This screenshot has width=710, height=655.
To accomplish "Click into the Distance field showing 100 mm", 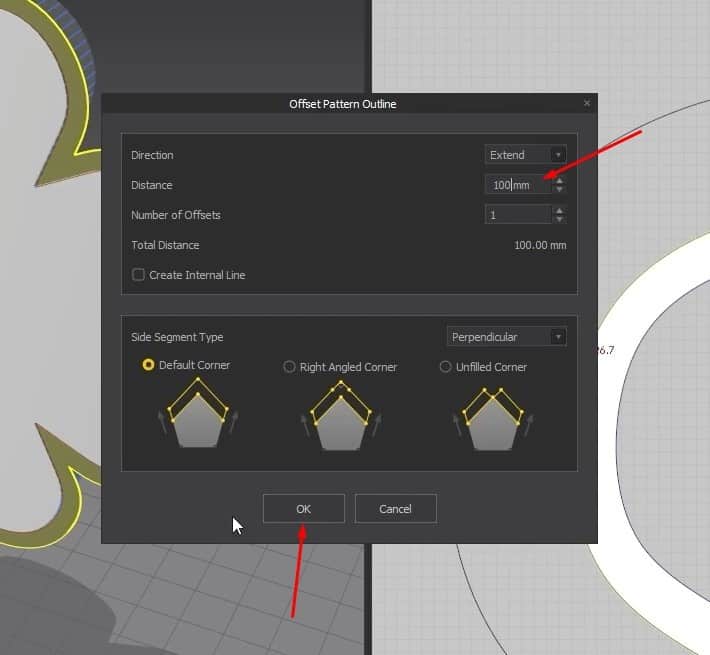I will point(518,185).
